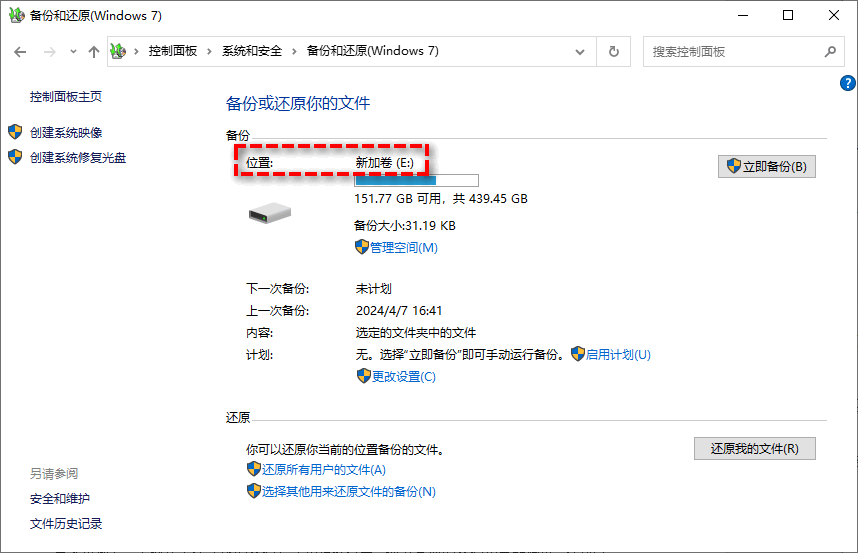
Task: Open 安全和维护 under 另请参阅
Action: pyautogui.click(x=60, y=499)
